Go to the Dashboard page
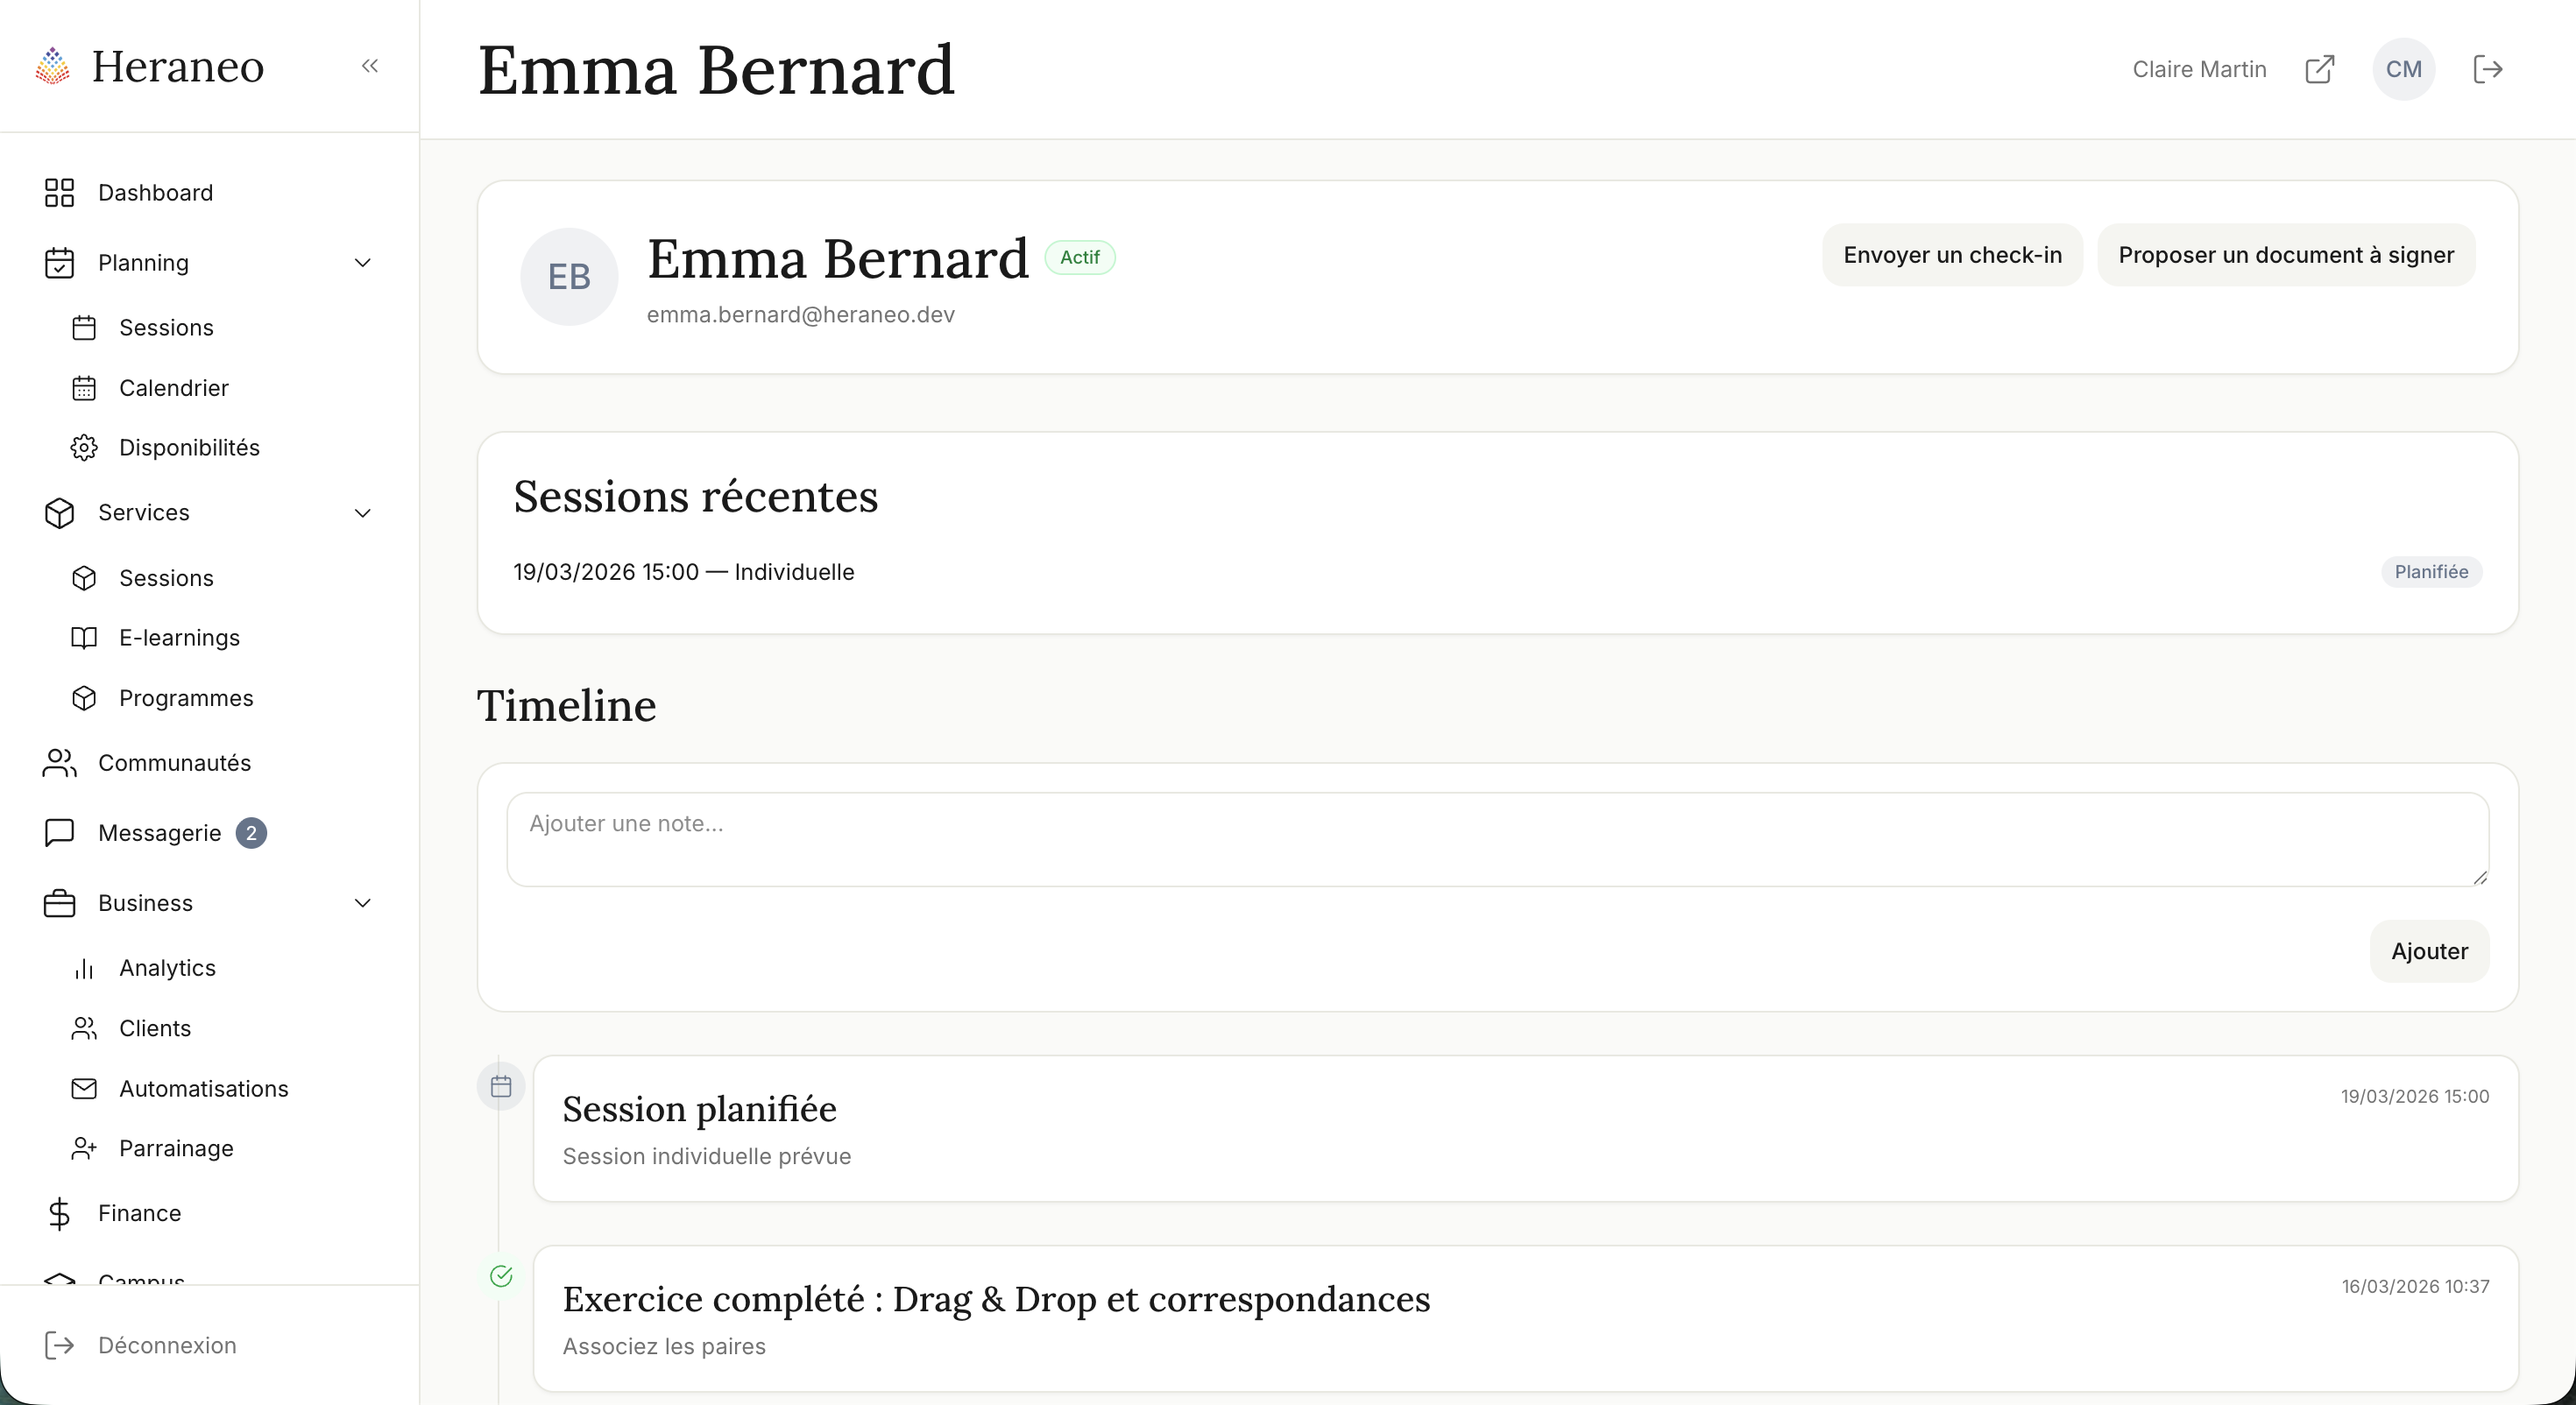The height and width of the screenshot is (1405, 2576). tap(155, 193)
